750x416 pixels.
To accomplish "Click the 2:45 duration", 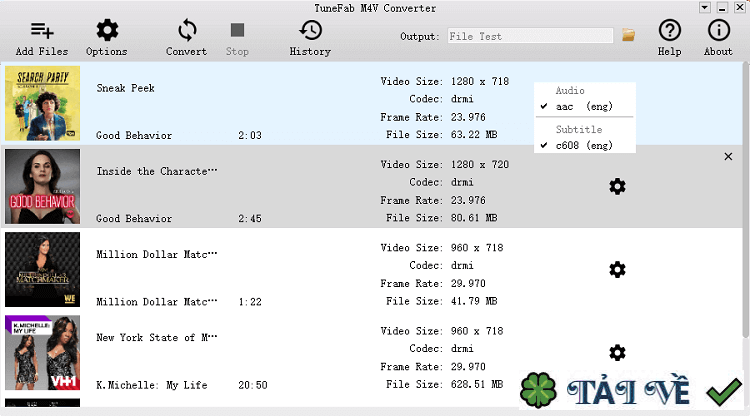I will pyautogui.click(x=250, y=219).
